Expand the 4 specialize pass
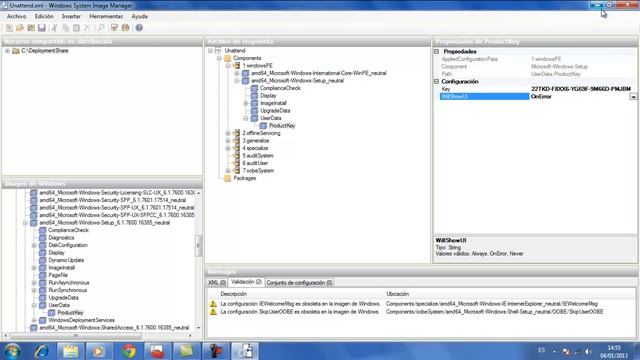The image size is (640, 360). click(228, 149)
